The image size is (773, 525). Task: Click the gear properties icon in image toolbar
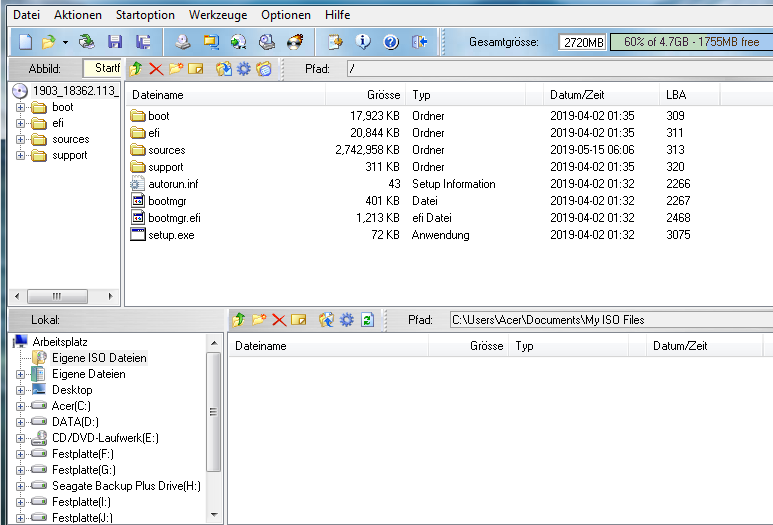pos(244,69)
